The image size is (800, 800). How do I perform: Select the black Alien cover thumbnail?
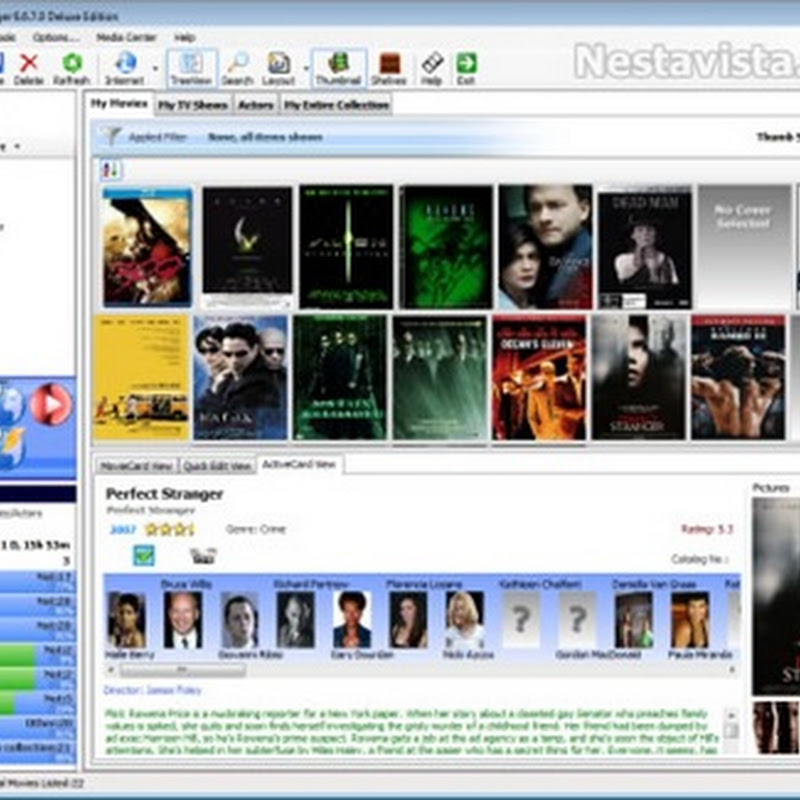(x=247, y=247)
